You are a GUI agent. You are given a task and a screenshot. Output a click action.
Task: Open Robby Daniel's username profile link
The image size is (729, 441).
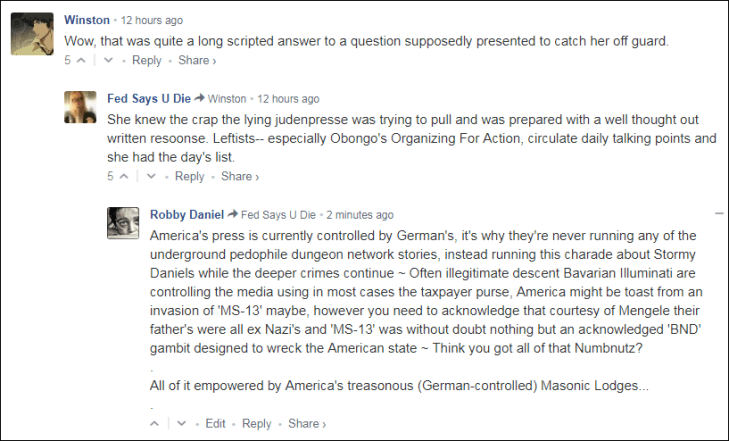coord(186,214)
